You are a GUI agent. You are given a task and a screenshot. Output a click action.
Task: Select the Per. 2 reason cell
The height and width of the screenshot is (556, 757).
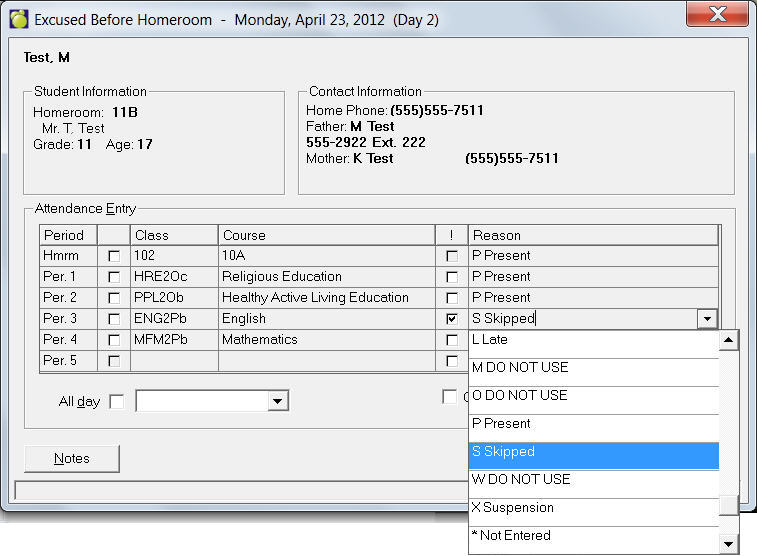tap(592, 298)
